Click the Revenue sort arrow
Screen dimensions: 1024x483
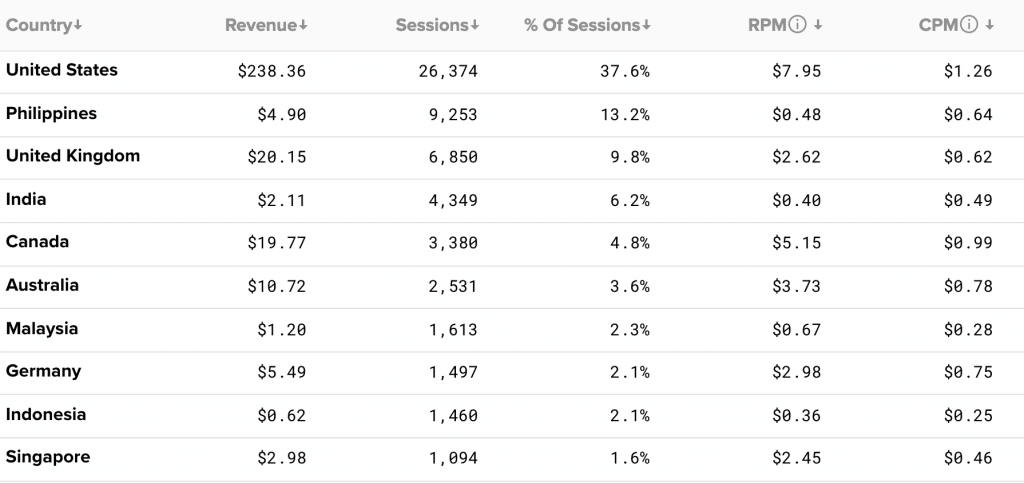coord(303,25)
